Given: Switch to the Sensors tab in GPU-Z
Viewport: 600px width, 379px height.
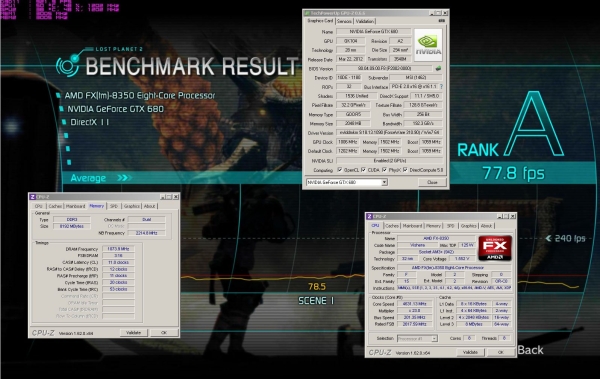Looking at the screenshot, I should pos(344,21).
